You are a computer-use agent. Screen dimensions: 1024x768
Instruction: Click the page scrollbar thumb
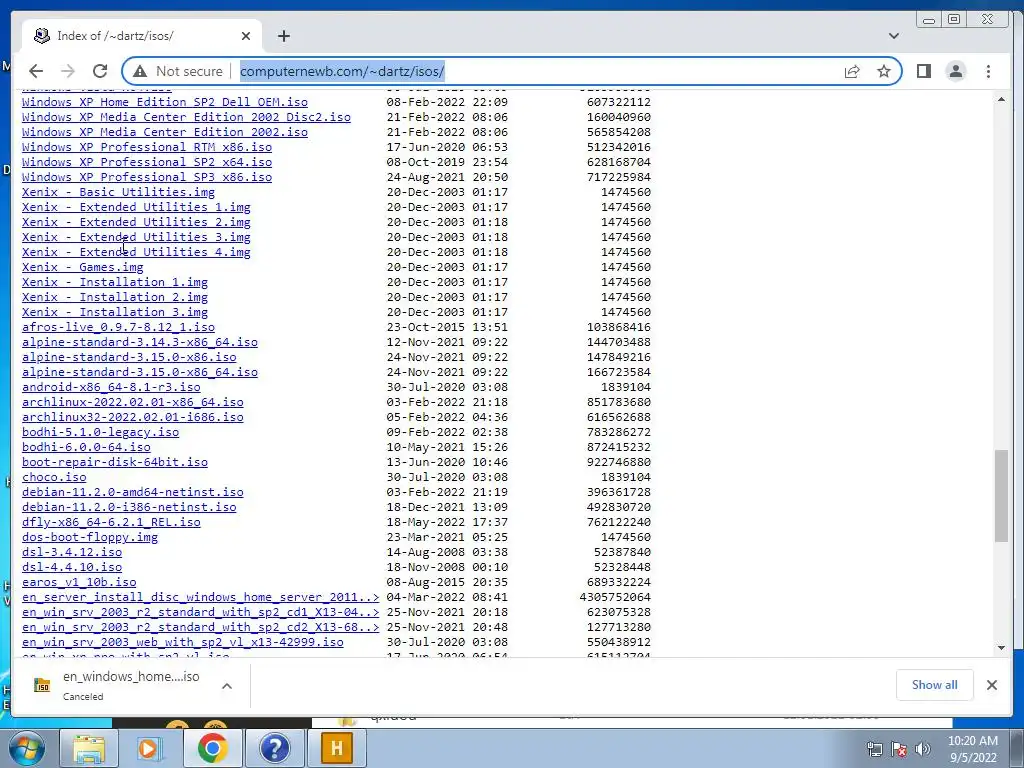(x=1001, y=496)
